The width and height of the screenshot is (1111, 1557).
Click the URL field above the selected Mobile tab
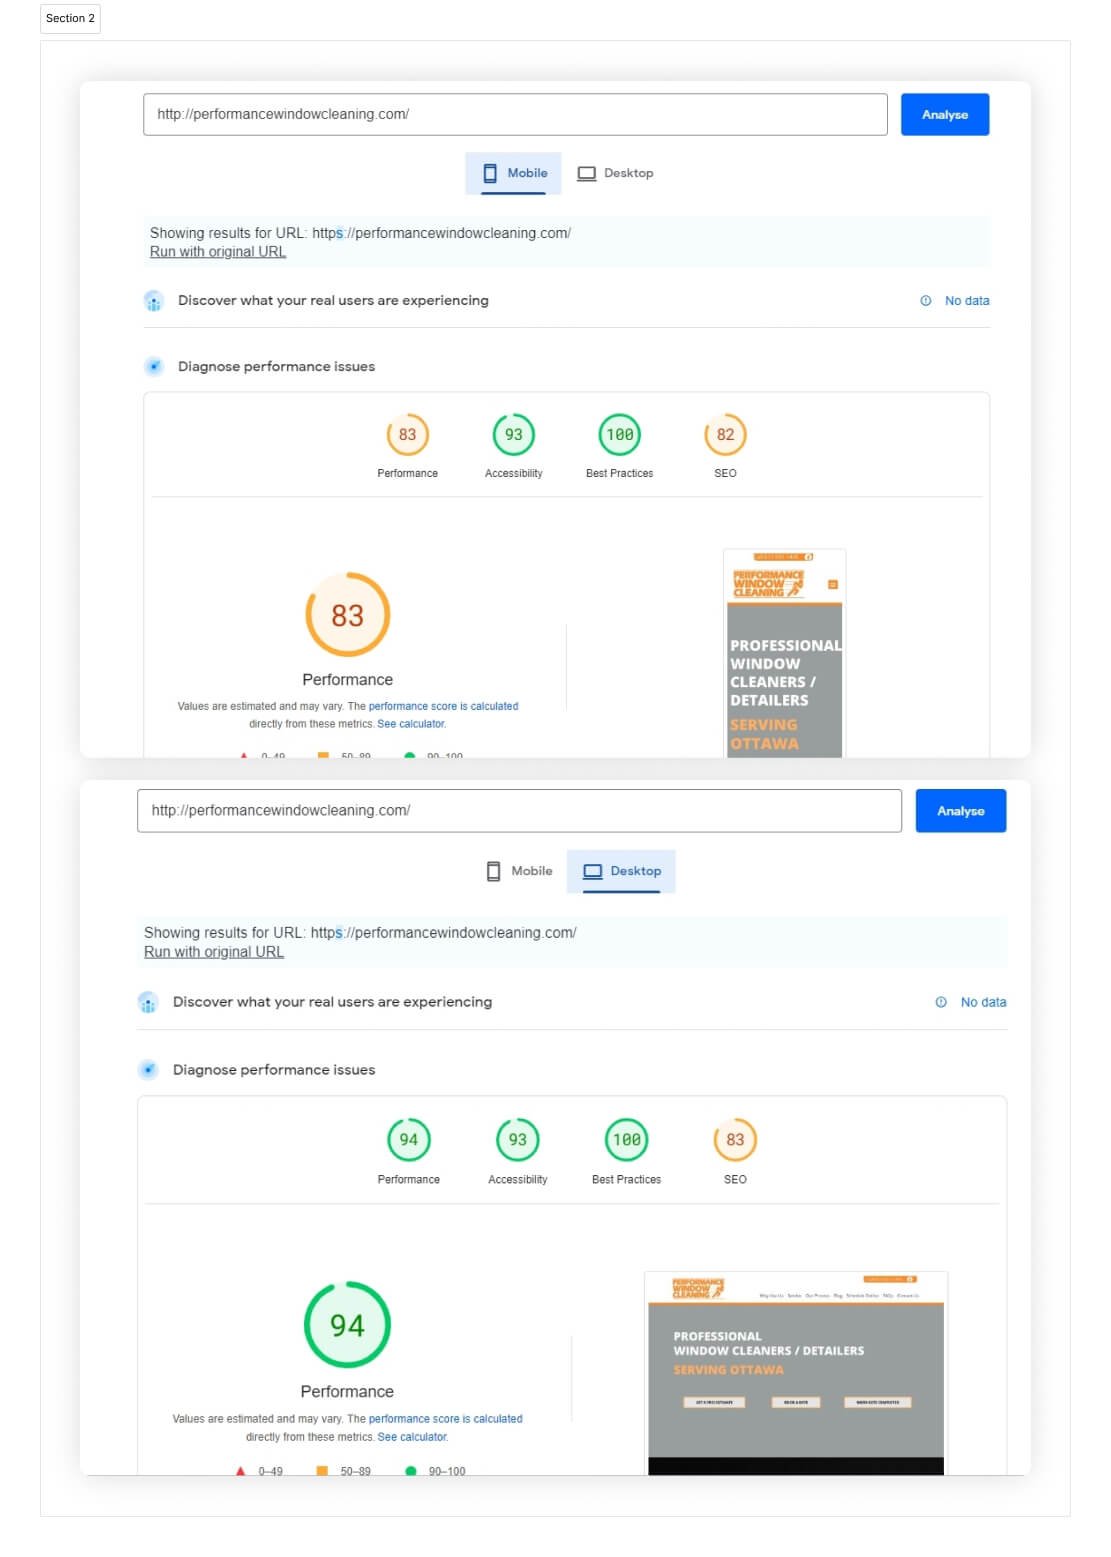pos(514,115)
